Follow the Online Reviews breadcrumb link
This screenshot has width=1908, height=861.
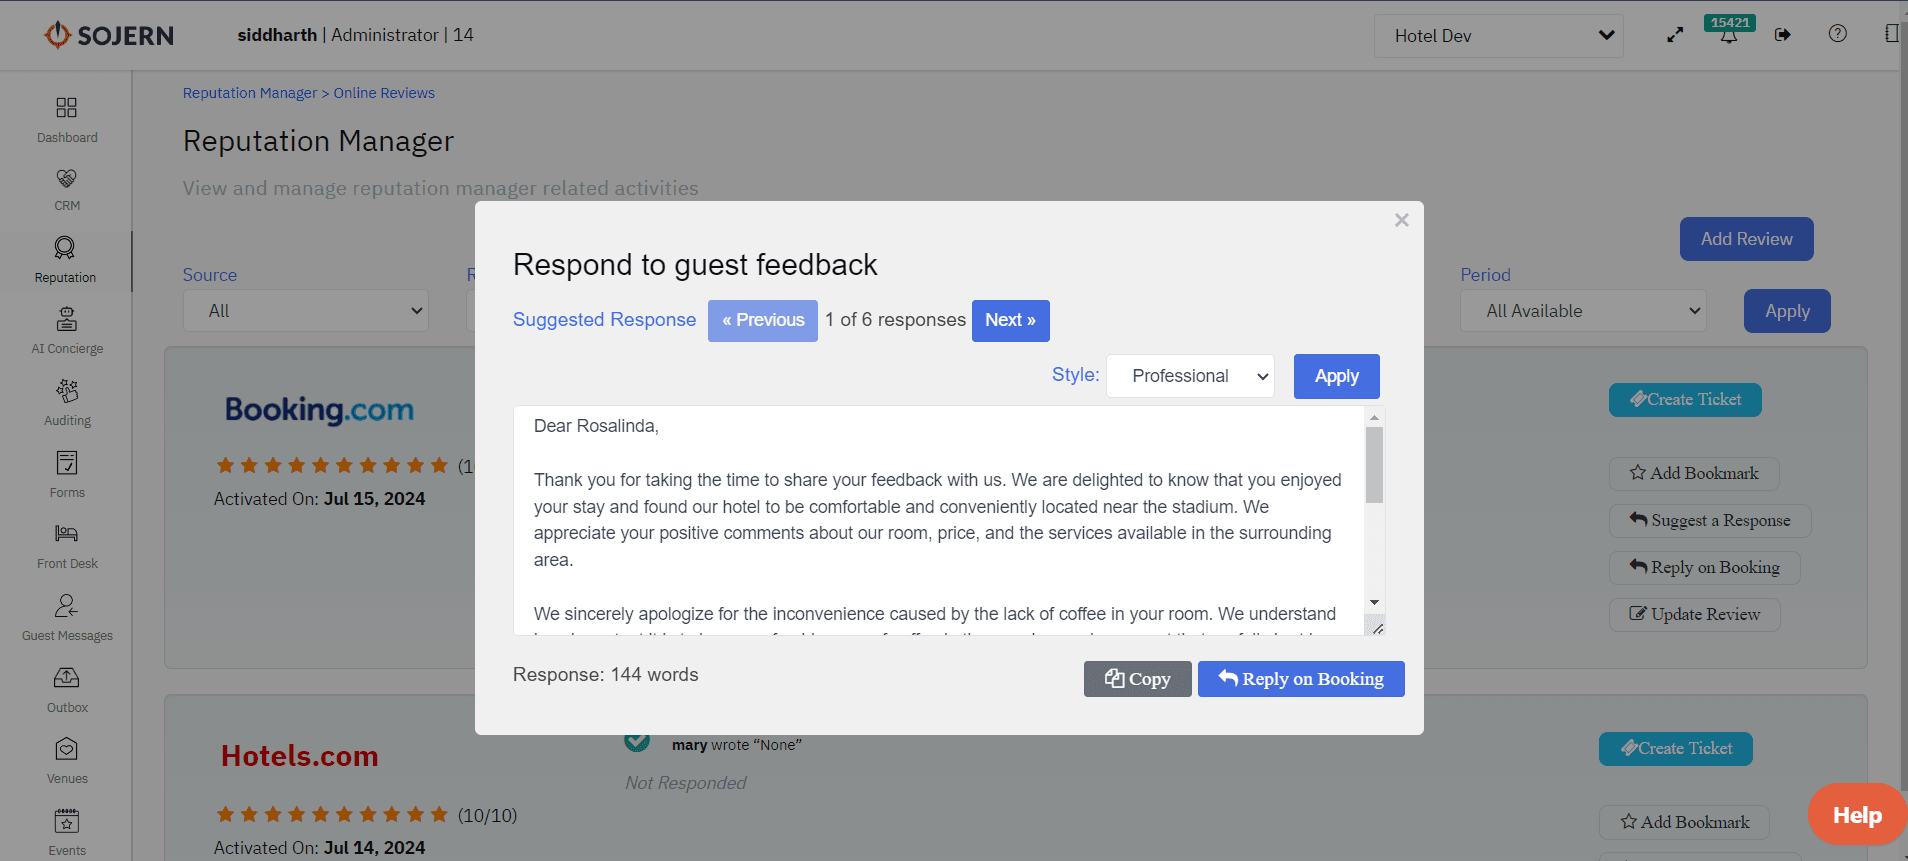coord(384,92)
